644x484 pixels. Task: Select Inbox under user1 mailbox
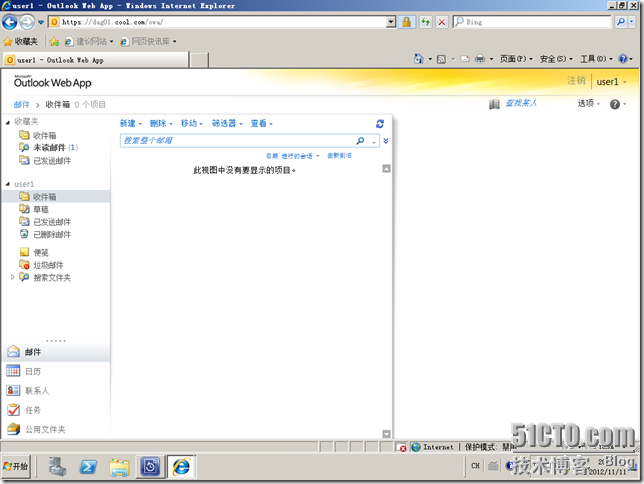pyautogui.click(x=56, y=196)
